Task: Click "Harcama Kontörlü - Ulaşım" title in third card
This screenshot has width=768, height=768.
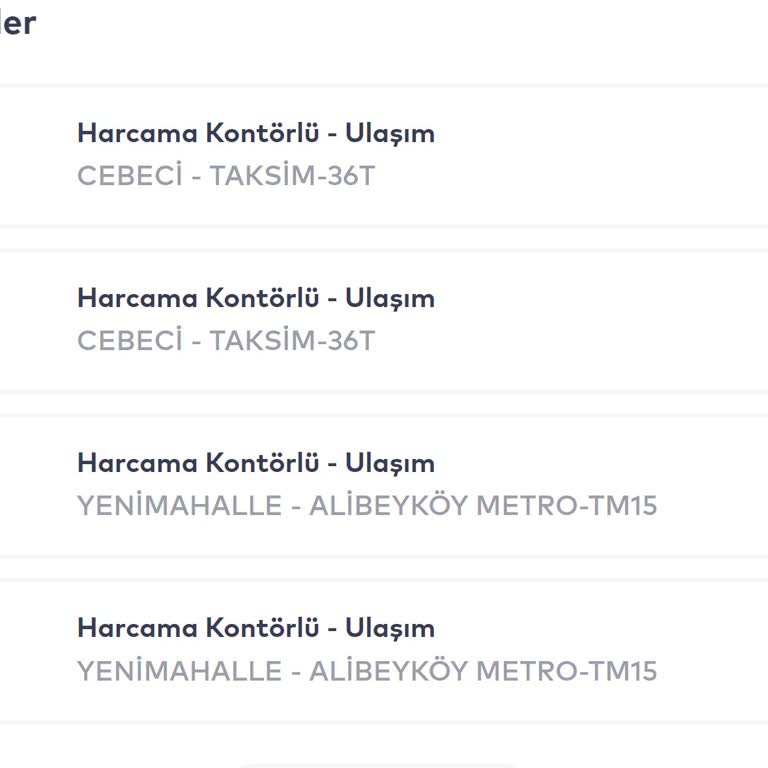Action: [x=256, y=463]
